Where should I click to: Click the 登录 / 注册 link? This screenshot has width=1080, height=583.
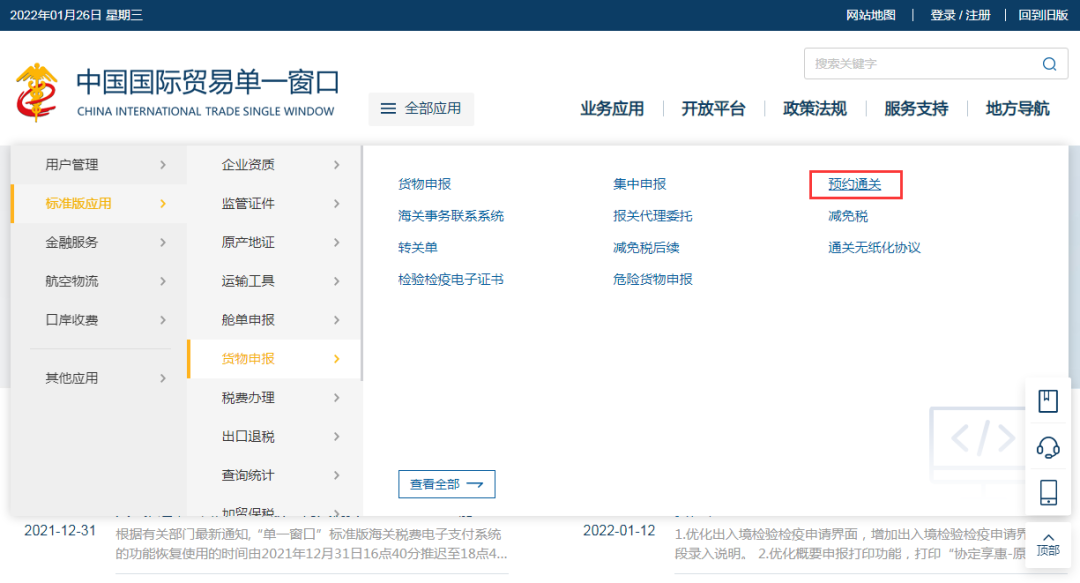click(x=960, y=15)
